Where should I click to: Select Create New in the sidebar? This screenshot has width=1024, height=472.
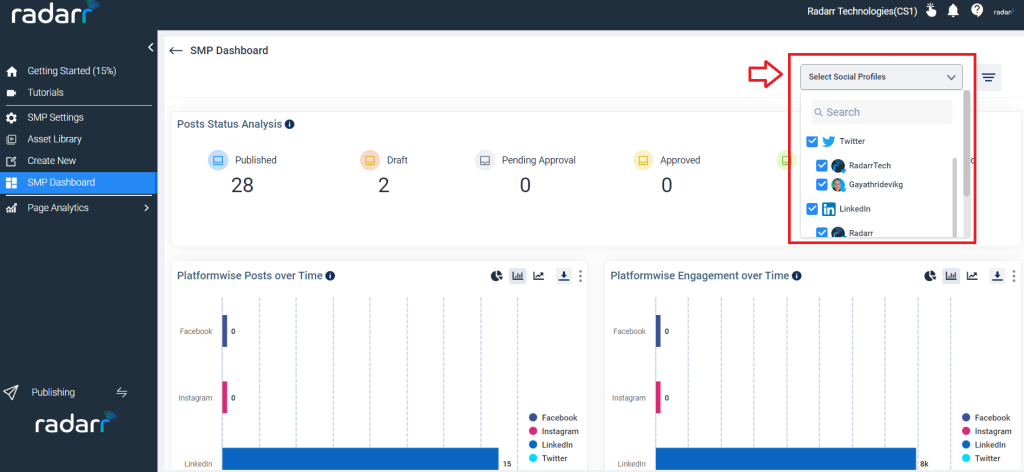pos(52,161)
